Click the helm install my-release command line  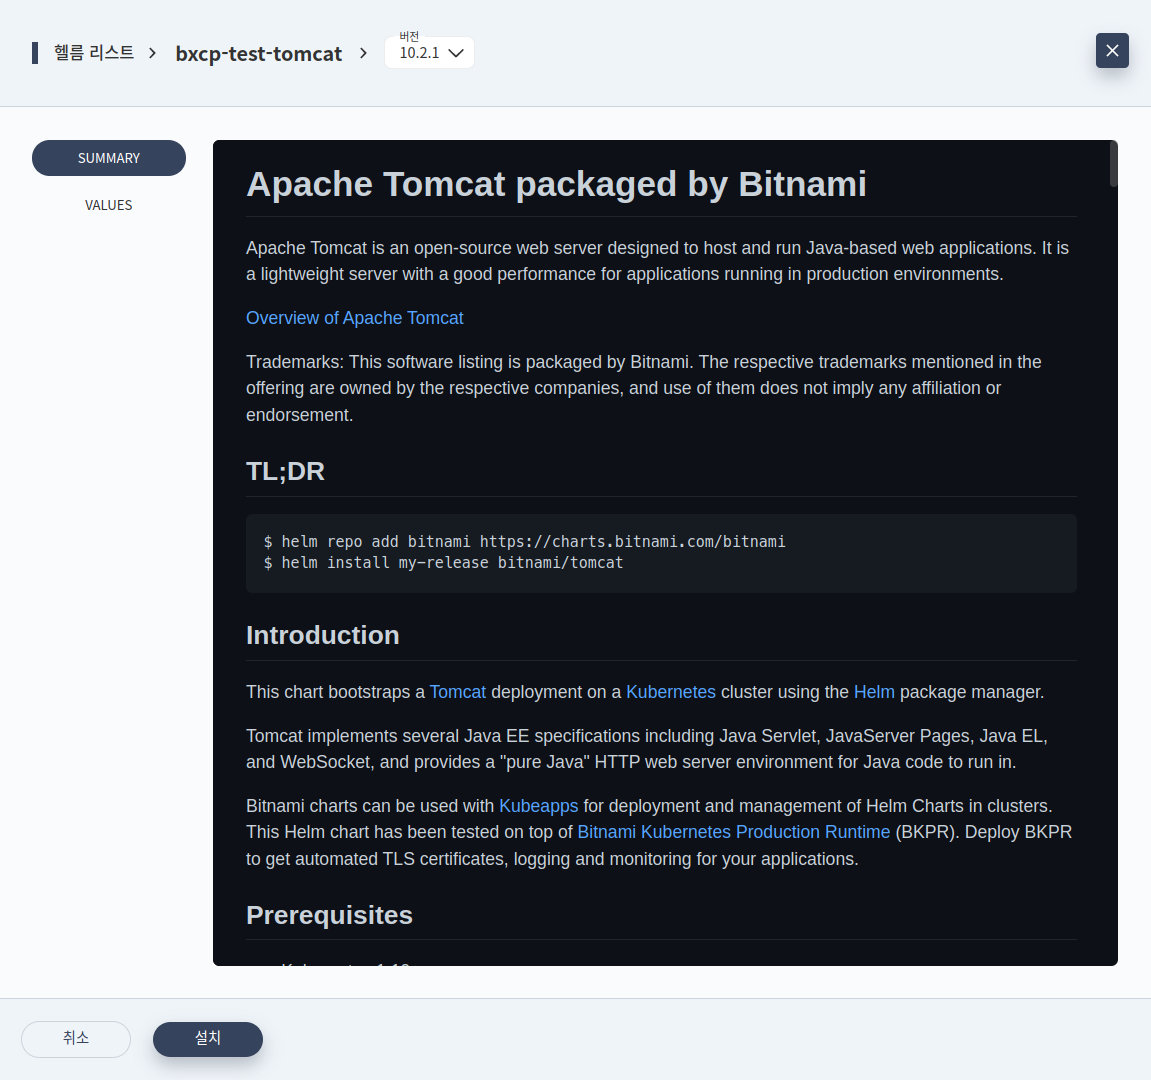(x=443, y=563)
